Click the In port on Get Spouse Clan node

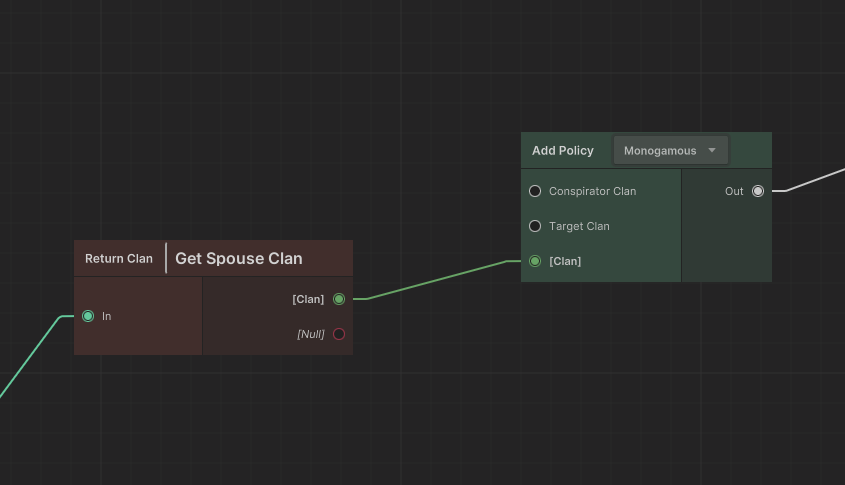tap(88, 316)
